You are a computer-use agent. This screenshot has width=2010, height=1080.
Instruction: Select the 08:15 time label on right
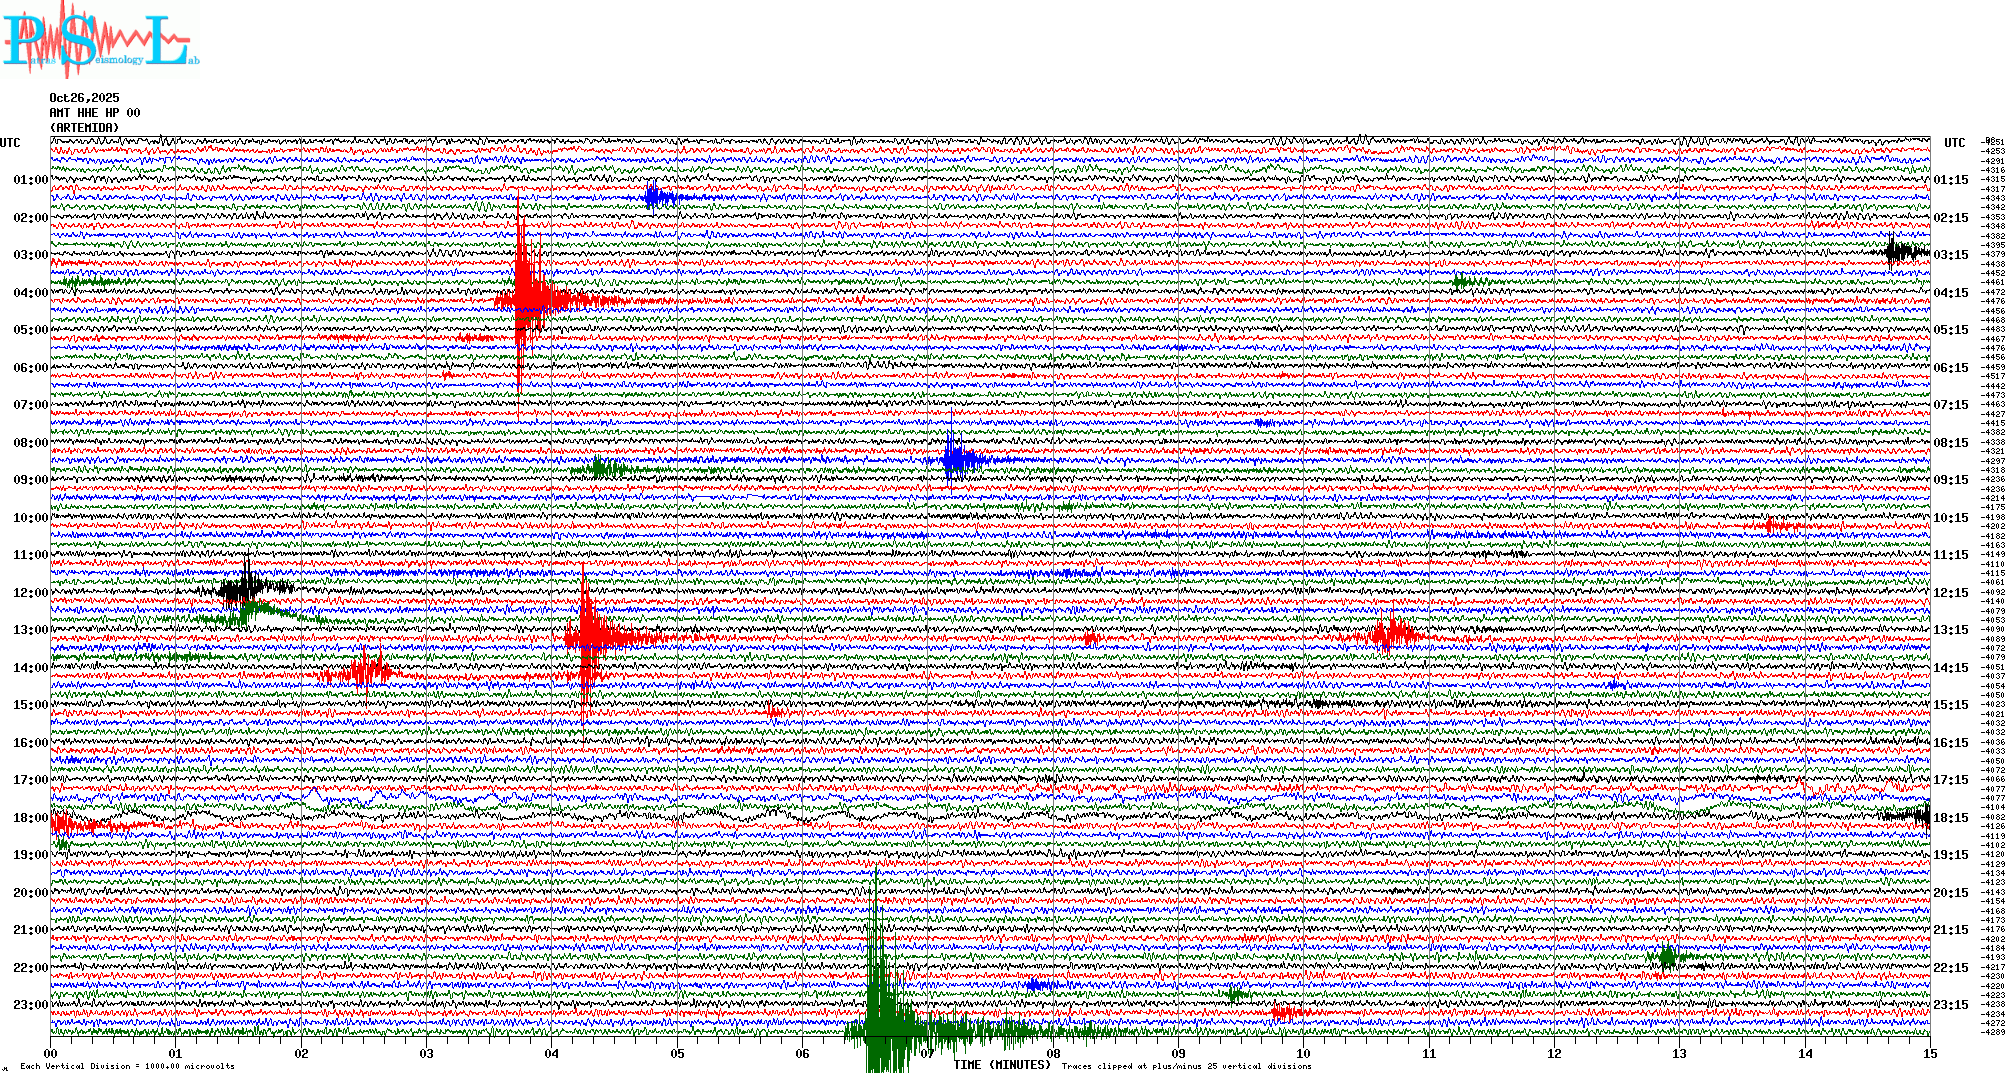(1950, 443)
